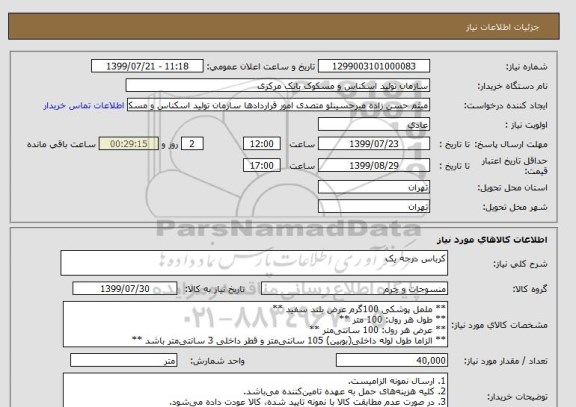Click the label مشخصات کالای مورد نیاز
This screenshot has width=576, height=407.
coord(499,325)
